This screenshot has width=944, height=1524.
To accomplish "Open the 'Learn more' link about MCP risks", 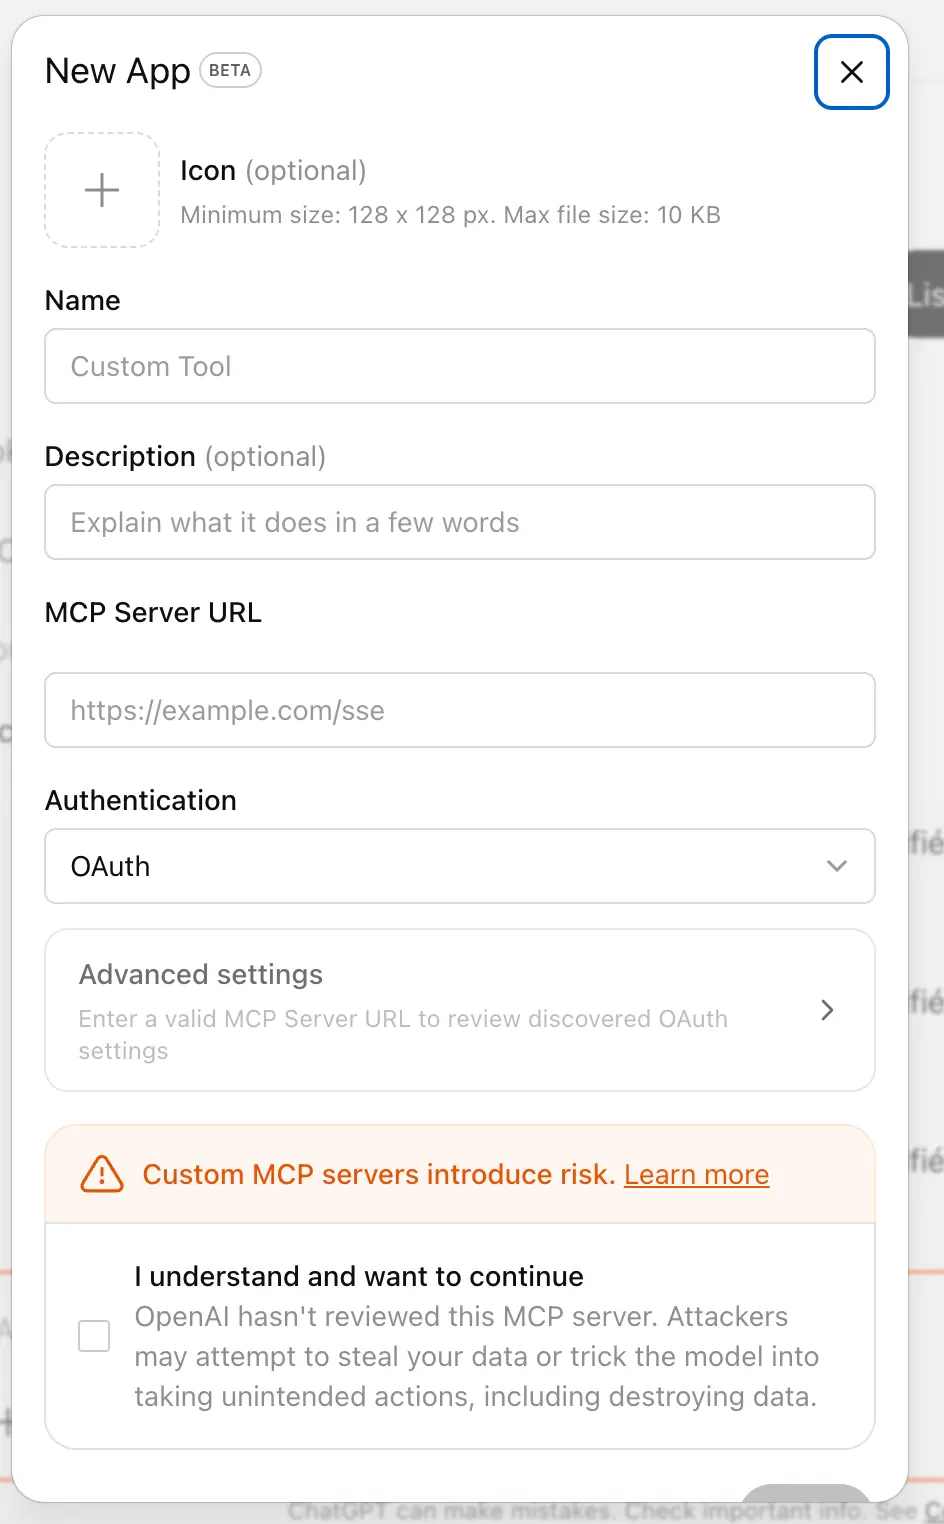I will (696, 1174).
